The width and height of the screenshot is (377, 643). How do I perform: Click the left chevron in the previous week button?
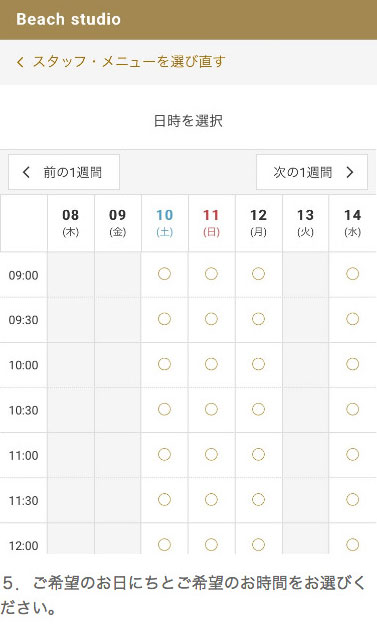26,172
